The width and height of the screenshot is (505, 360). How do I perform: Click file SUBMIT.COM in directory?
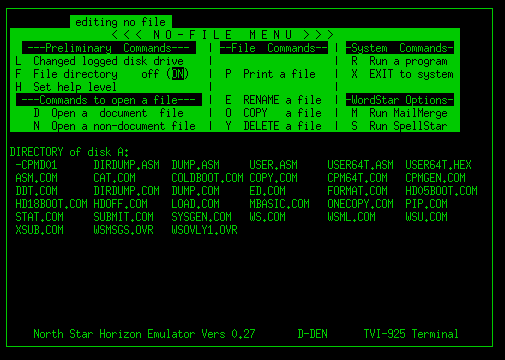(123, 217)
